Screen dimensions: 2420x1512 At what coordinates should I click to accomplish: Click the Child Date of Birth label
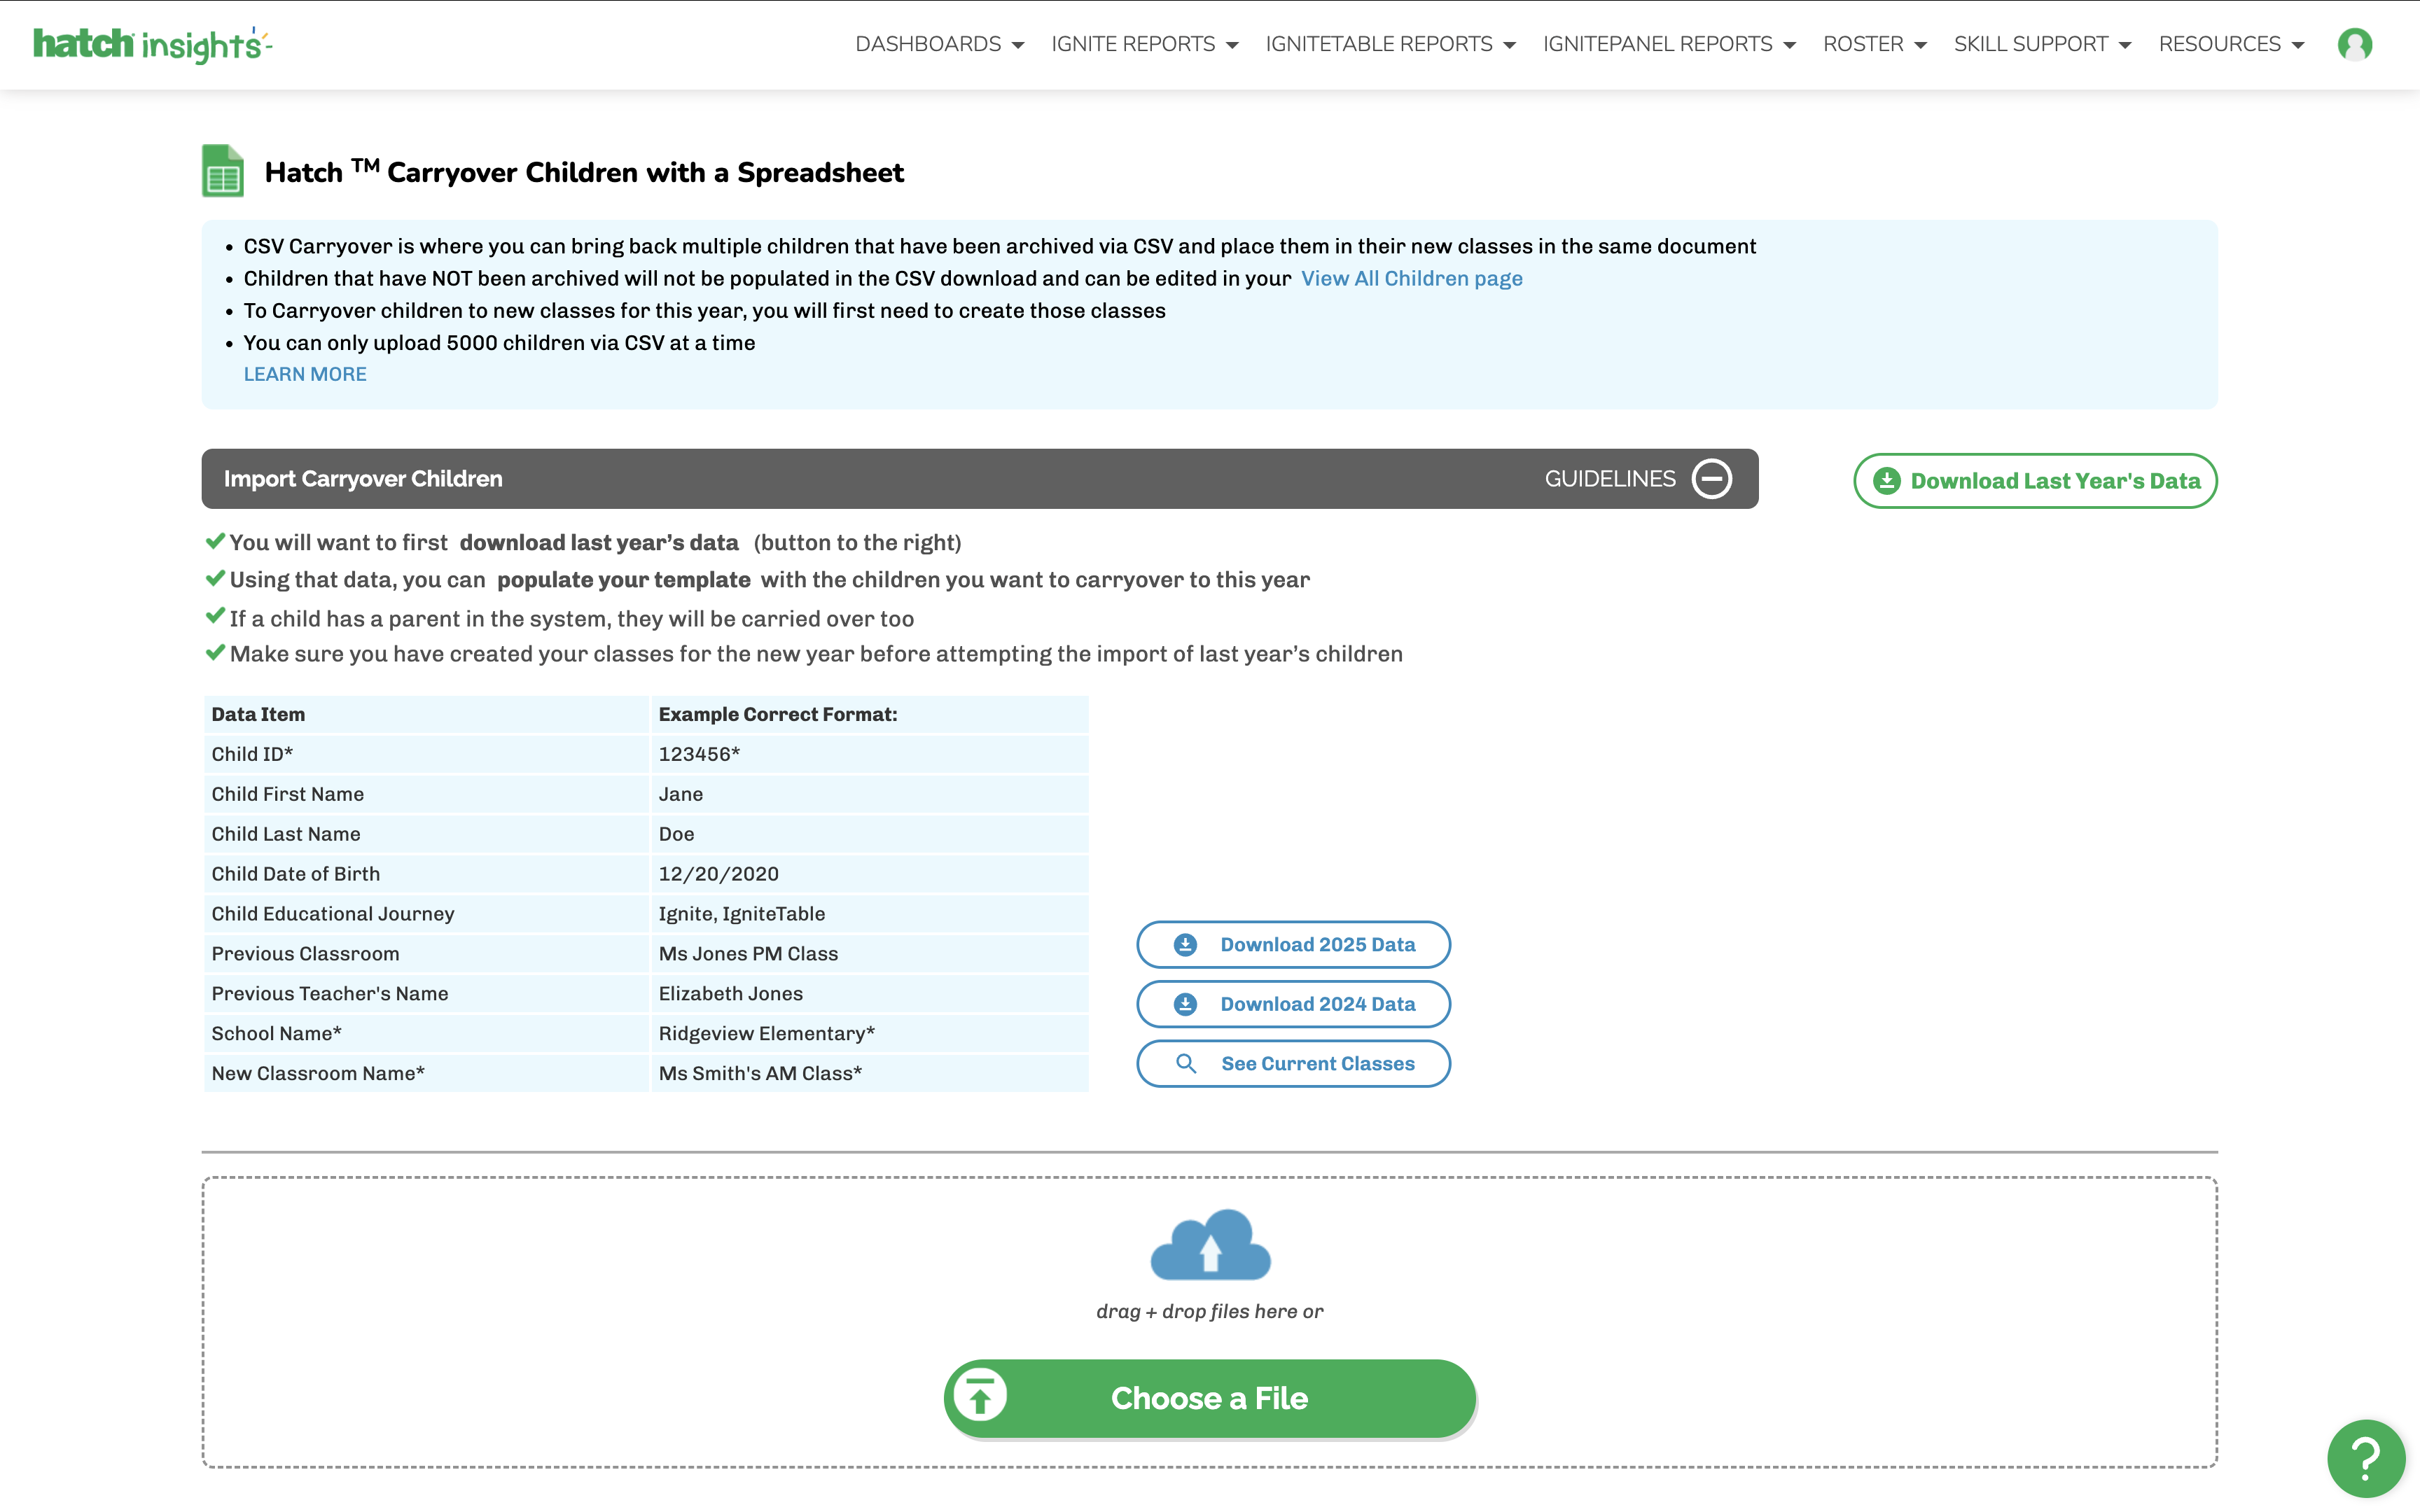[x=427, y=874]
